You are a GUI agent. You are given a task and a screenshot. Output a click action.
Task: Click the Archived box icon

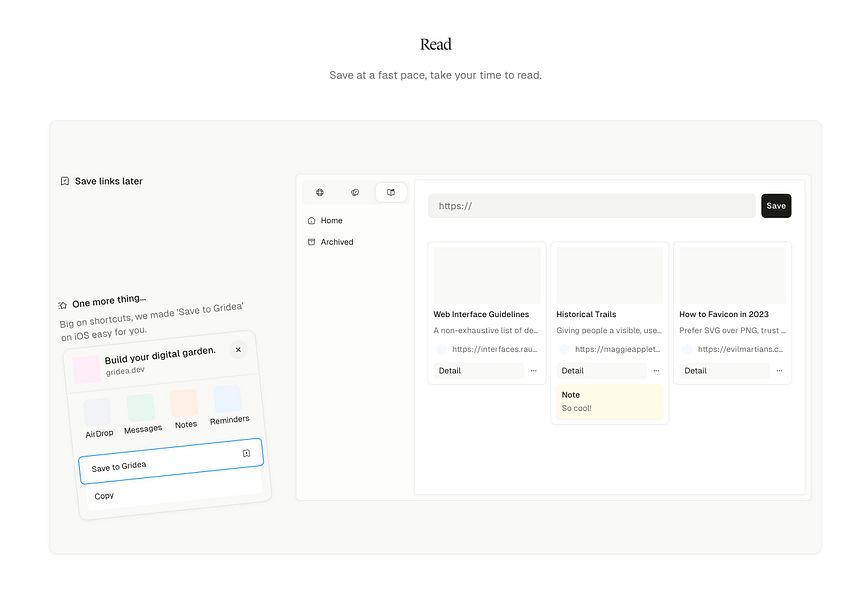[x=312, y=242]
